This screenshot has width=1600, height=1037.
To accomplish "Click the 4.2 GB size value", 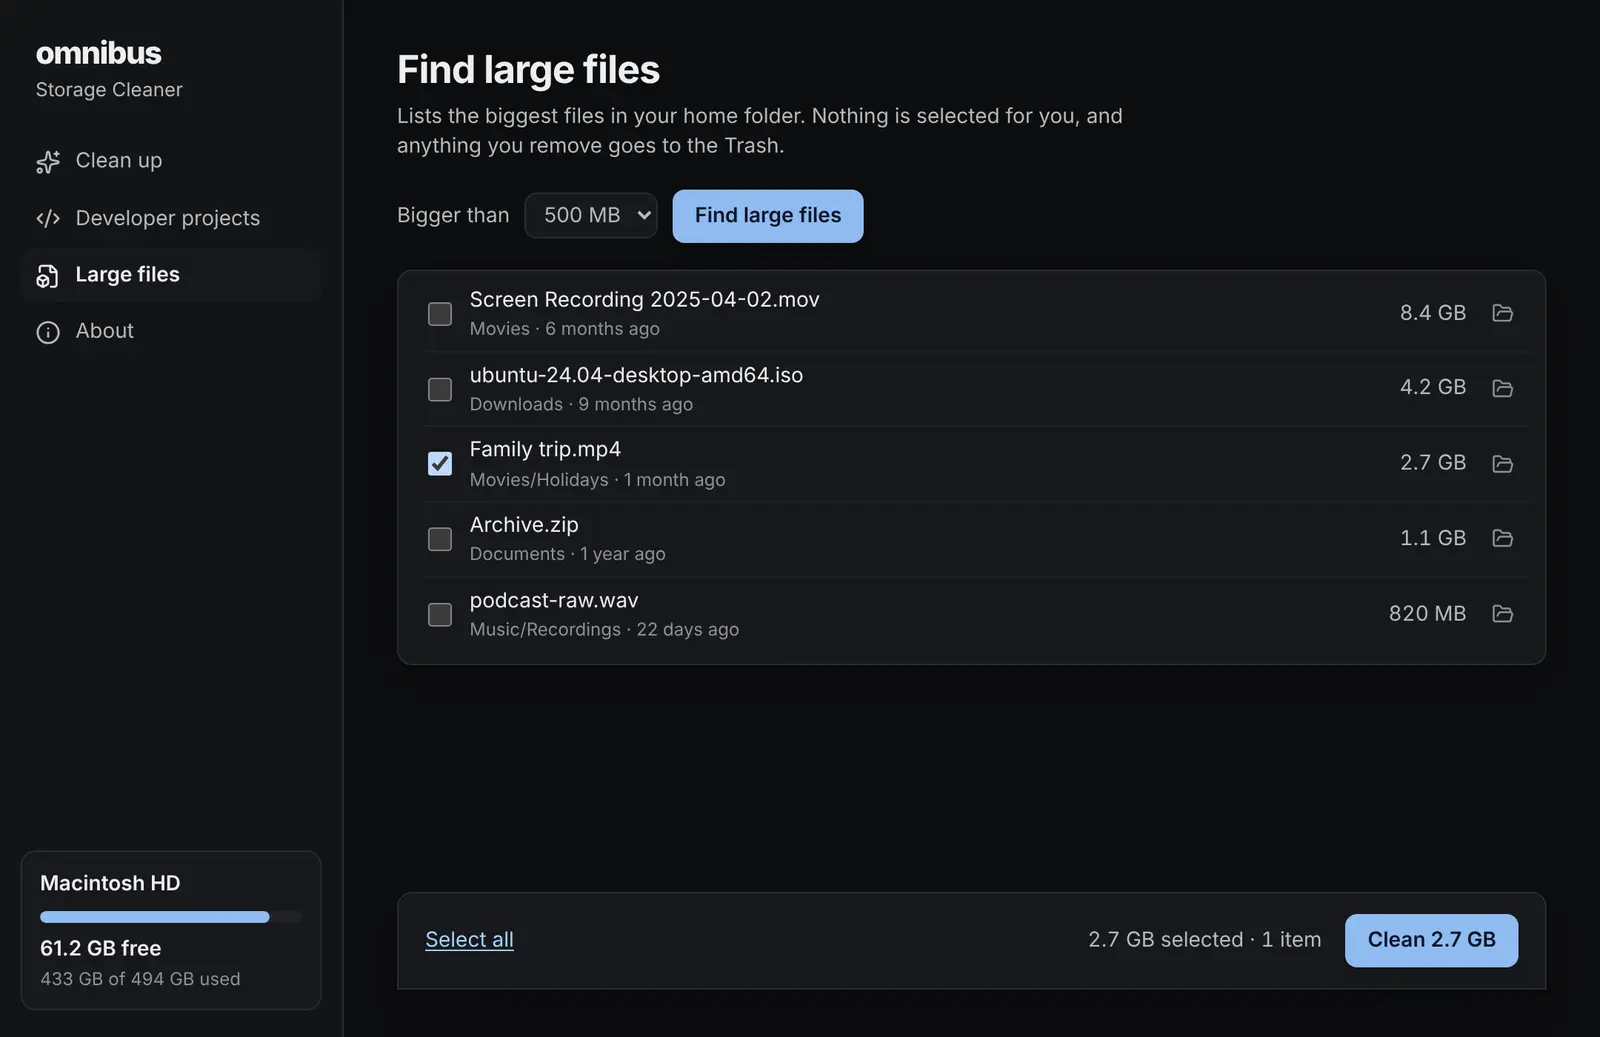I will [1432, 387].
